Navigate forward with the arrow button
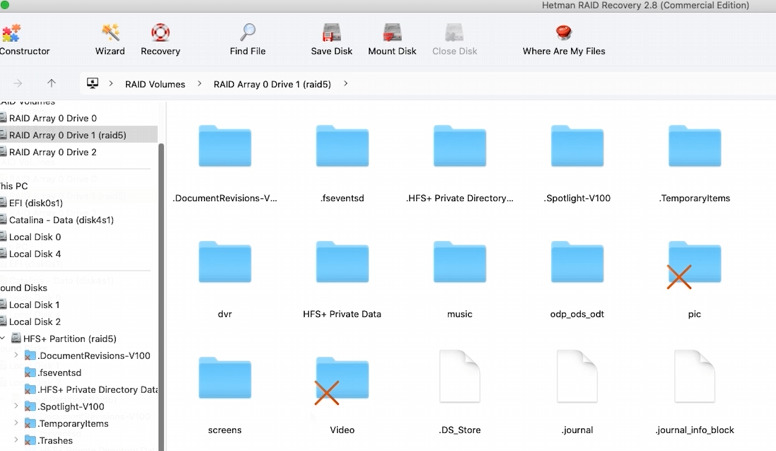This screenshot has height=451, width=776. (x=17, y=84)
